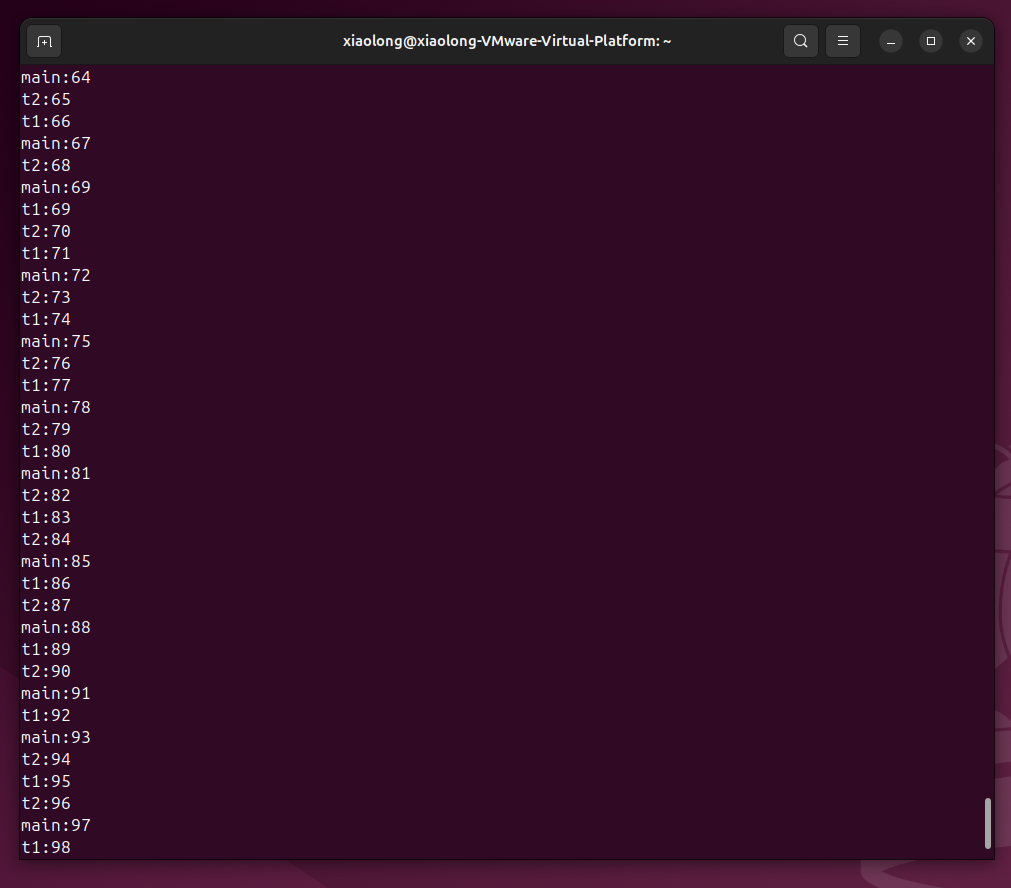This screenshot has height=888, width=1011.
Task: Select the line "t2:87"
Action: pyautogui.click(x=46, y=606)
